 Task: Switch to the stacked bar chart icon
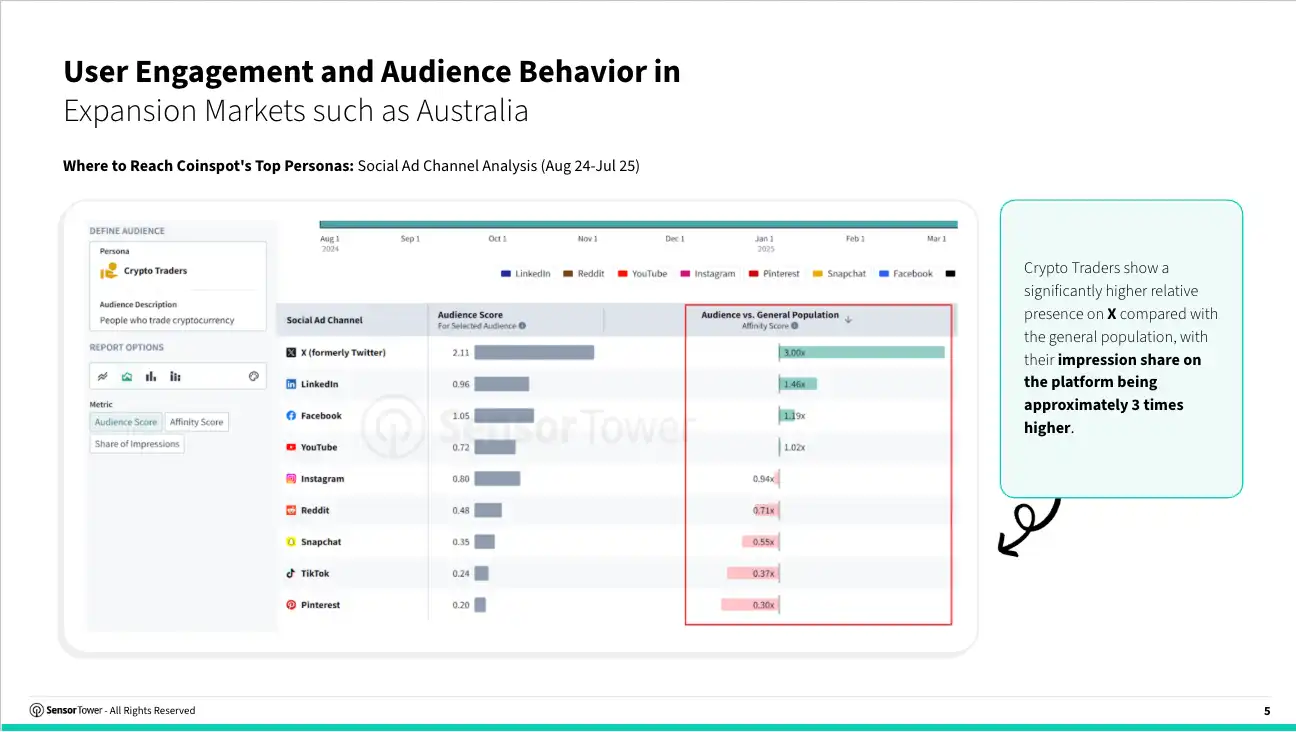click(176, 376)
